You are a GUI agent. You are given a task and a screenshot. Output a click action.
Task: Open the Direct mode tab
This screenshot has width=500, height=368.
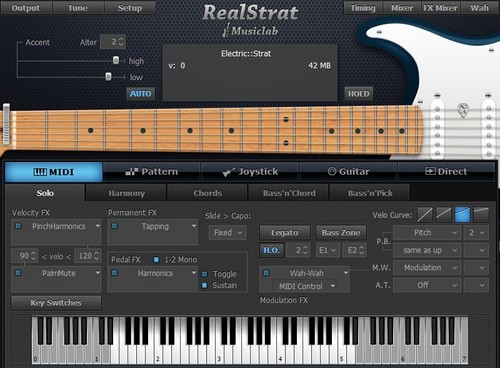click(x=446, y=172)
